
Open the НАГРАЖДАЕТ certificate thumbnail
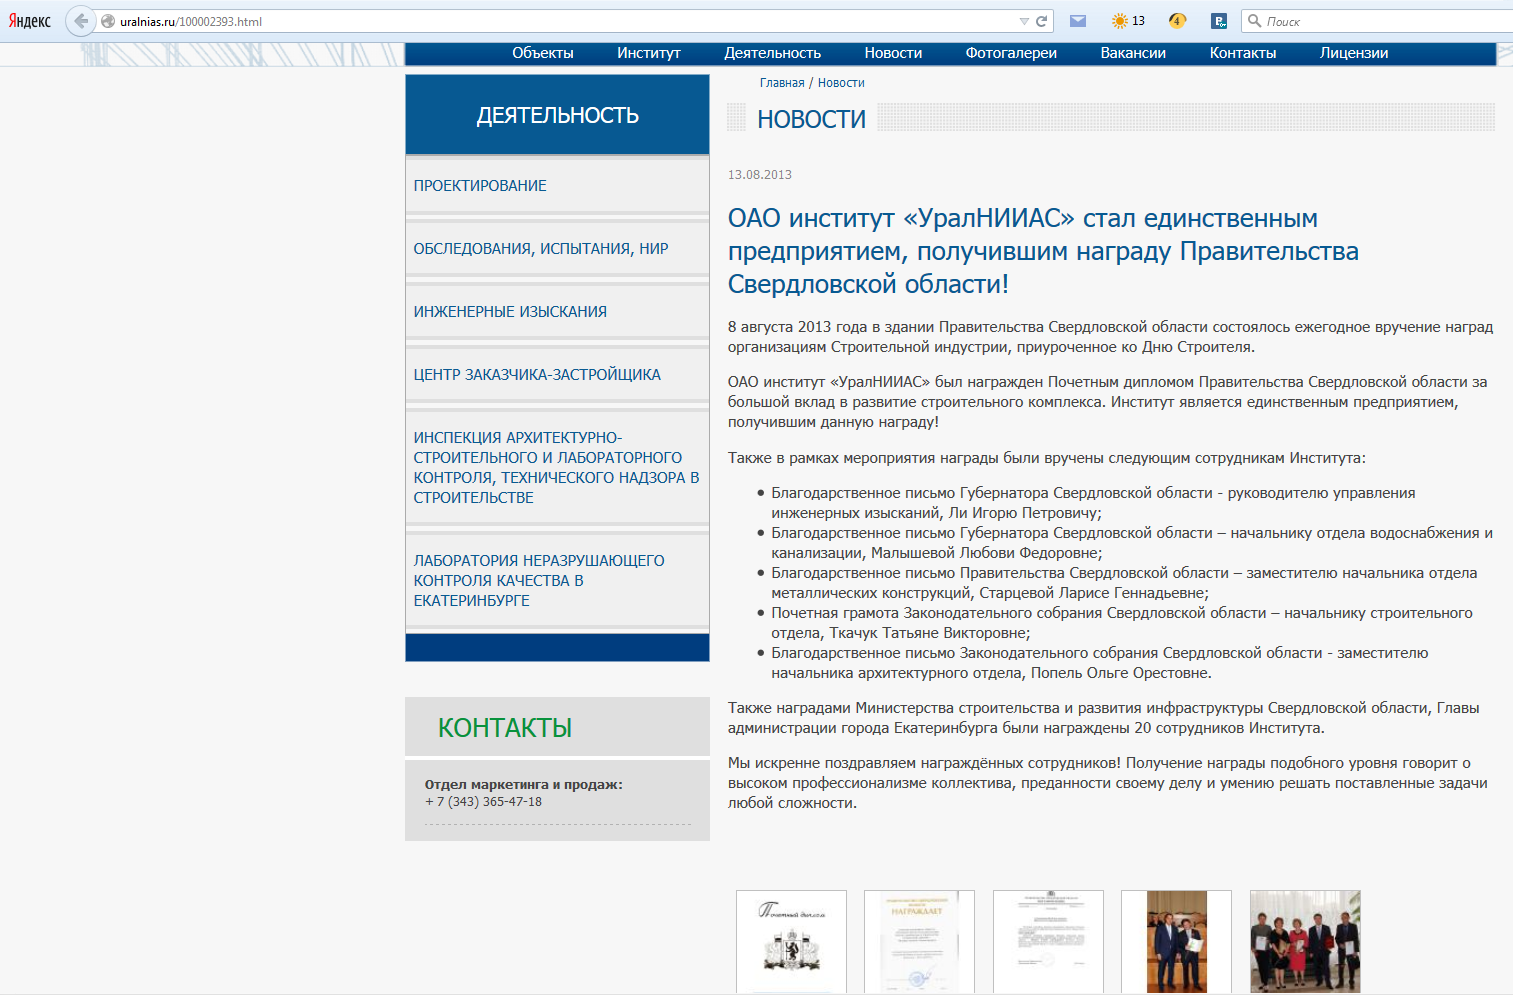click(919, 942)
